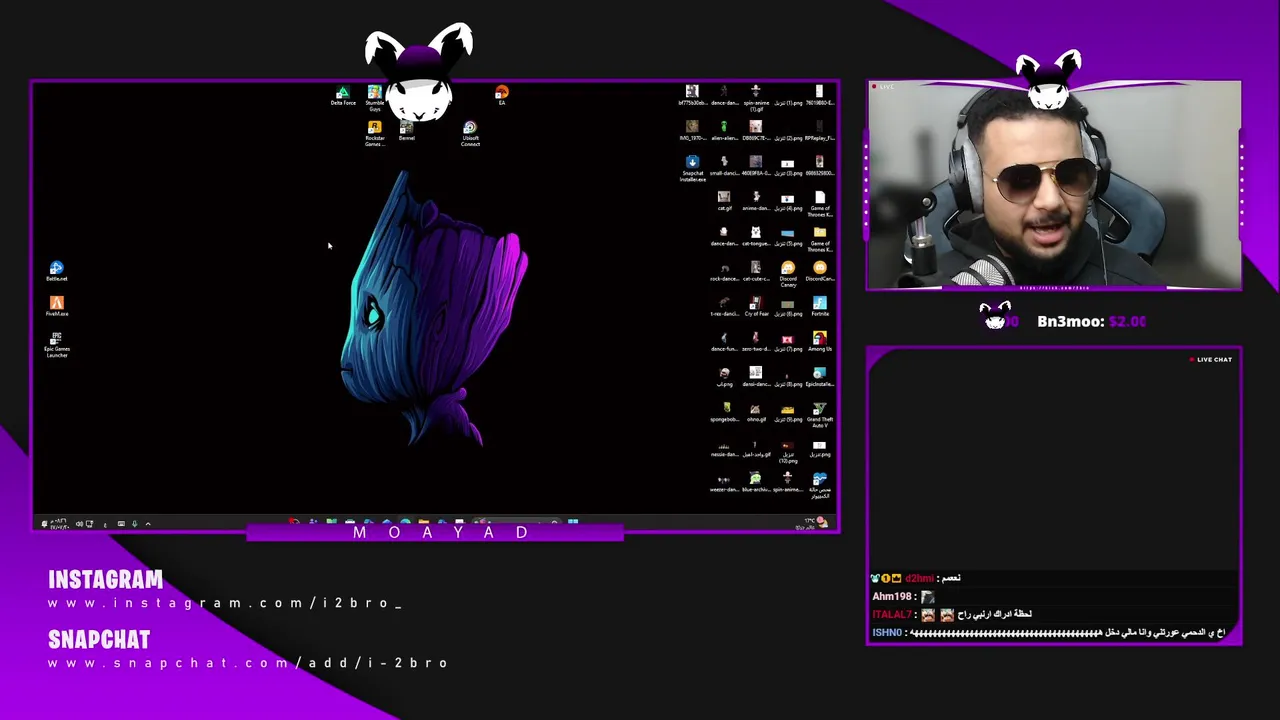Screen dimensions: 1280x720
Task: Open the small-dancing gif file
Action: (724, 165)
